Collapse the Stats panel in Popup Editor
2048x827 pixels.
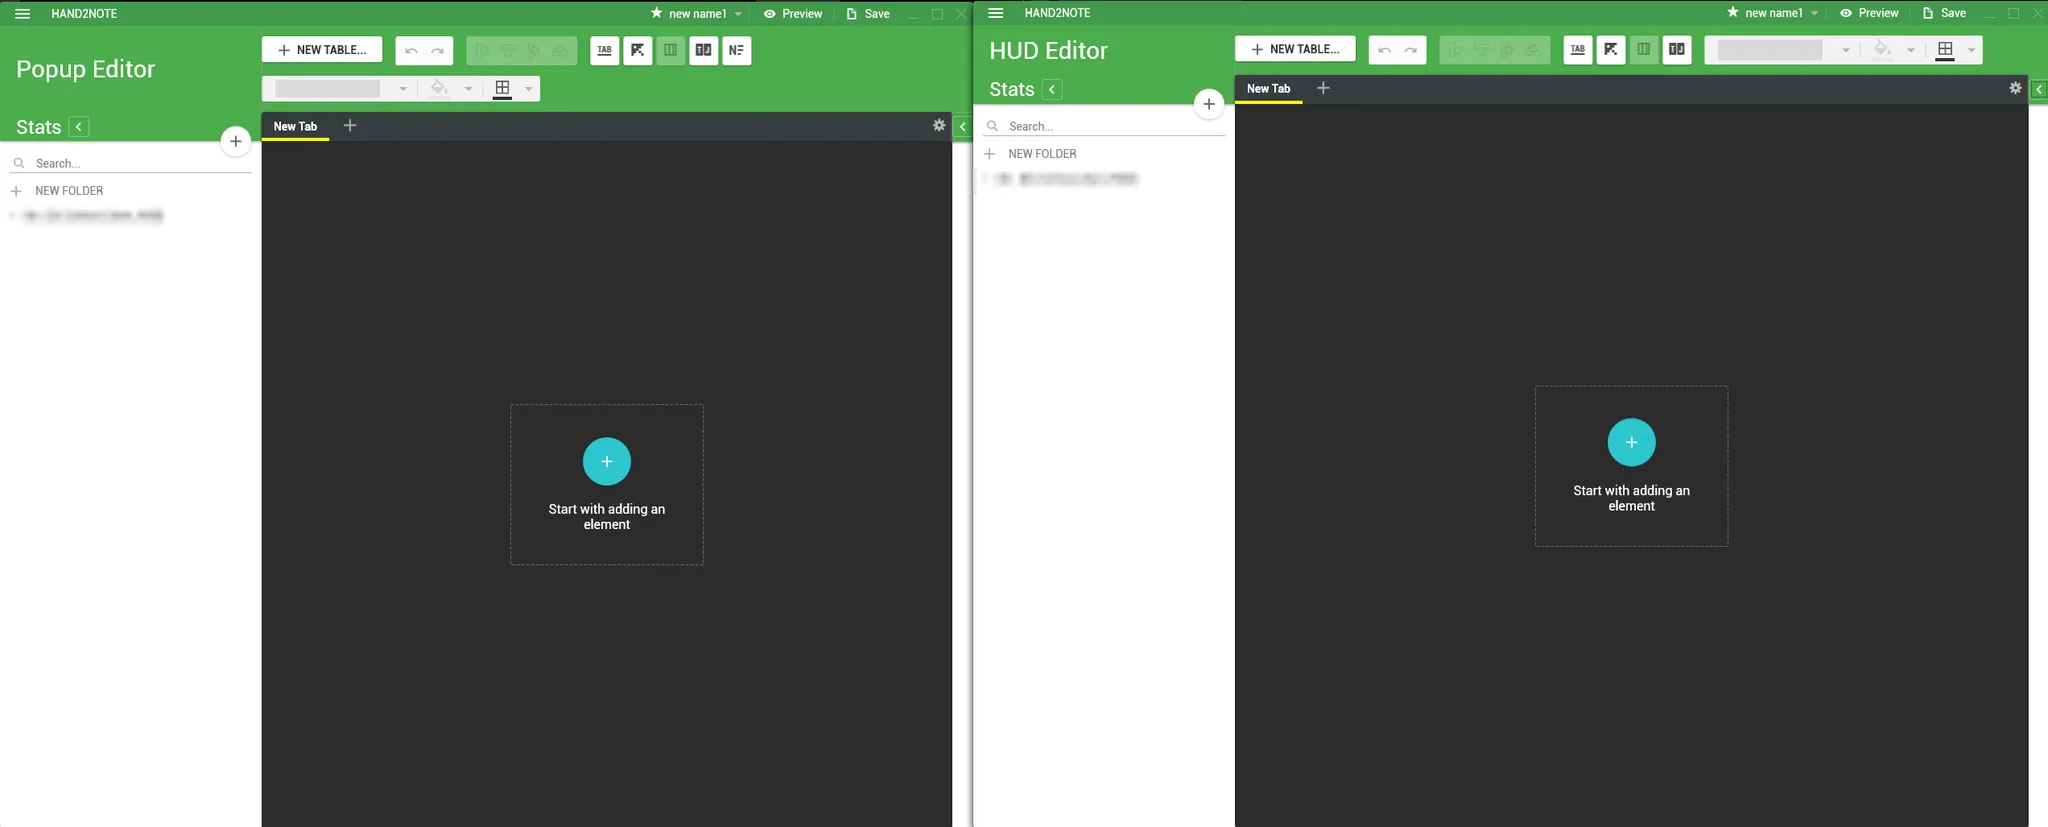pos(79,127)
